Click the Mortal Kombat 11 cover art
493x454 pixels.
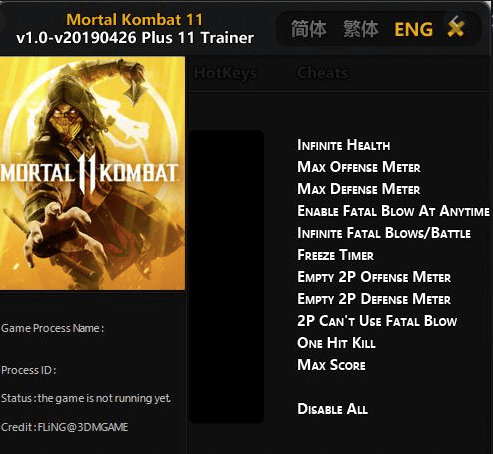[x=92, y=173]
